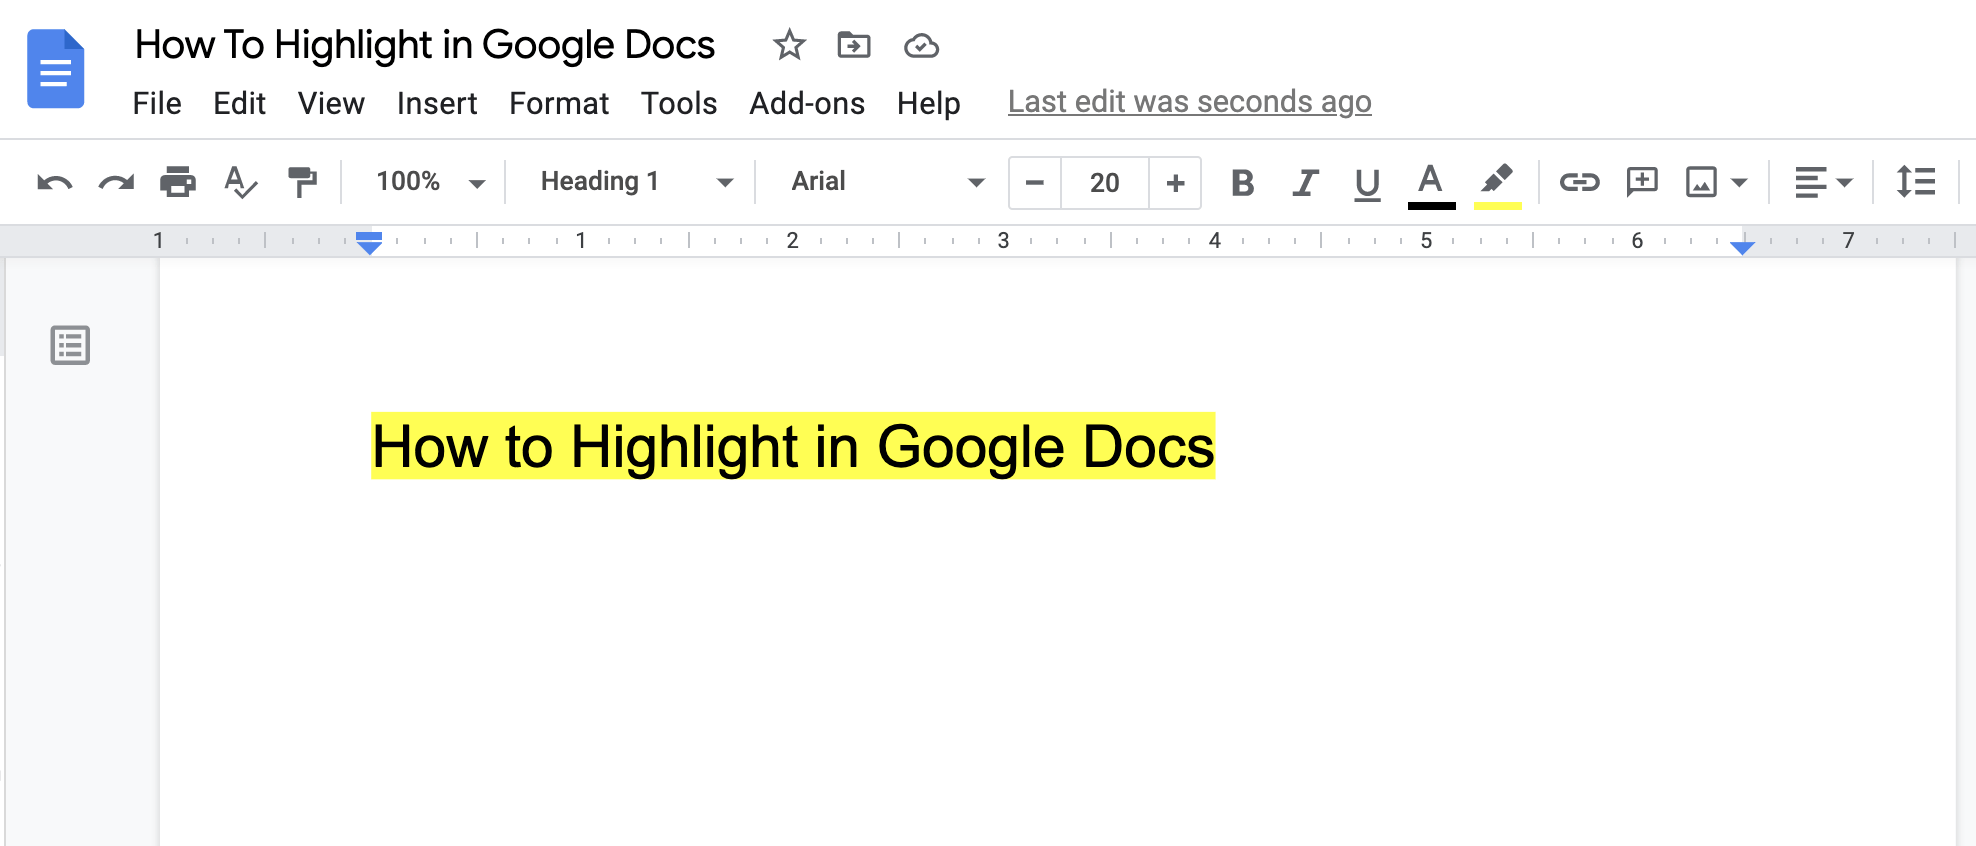The image size is (1976, 846).
Task: Open the Insert menu
Action: tap(437, 103)
